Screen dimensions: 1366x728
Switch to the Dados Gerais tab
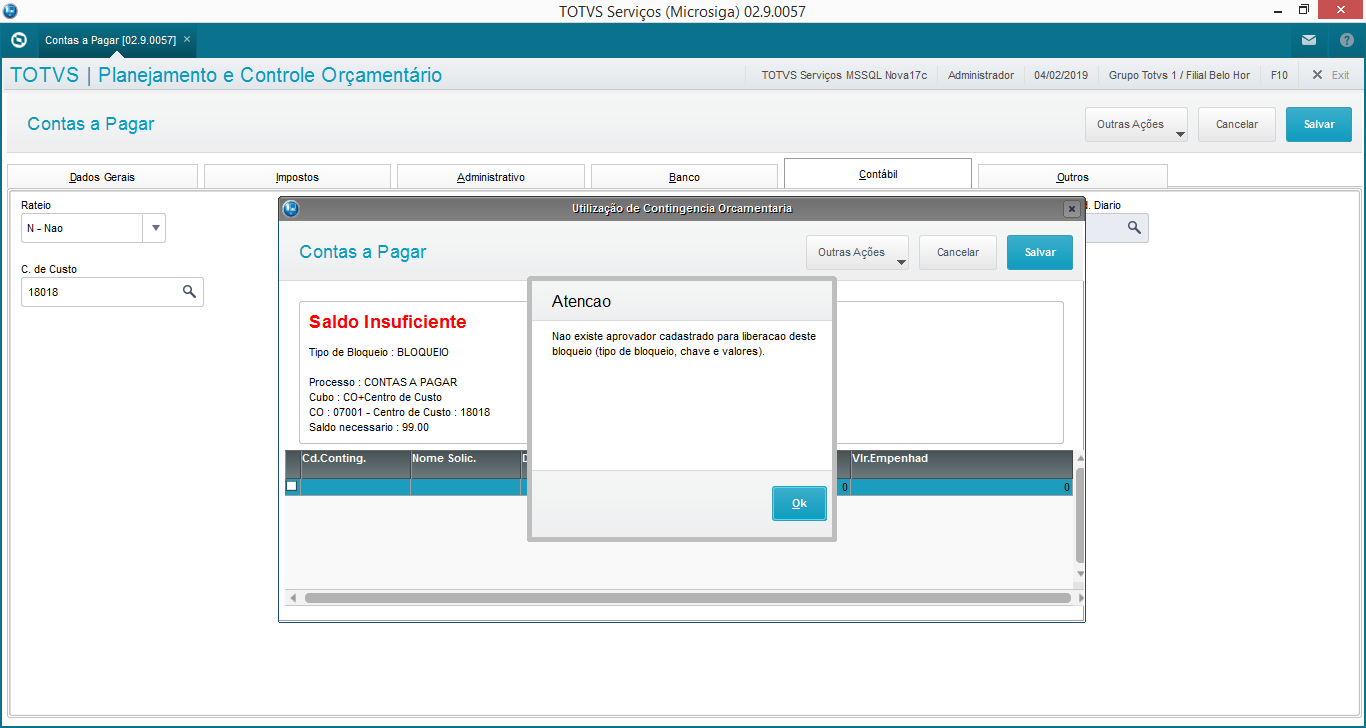(102, 177)
